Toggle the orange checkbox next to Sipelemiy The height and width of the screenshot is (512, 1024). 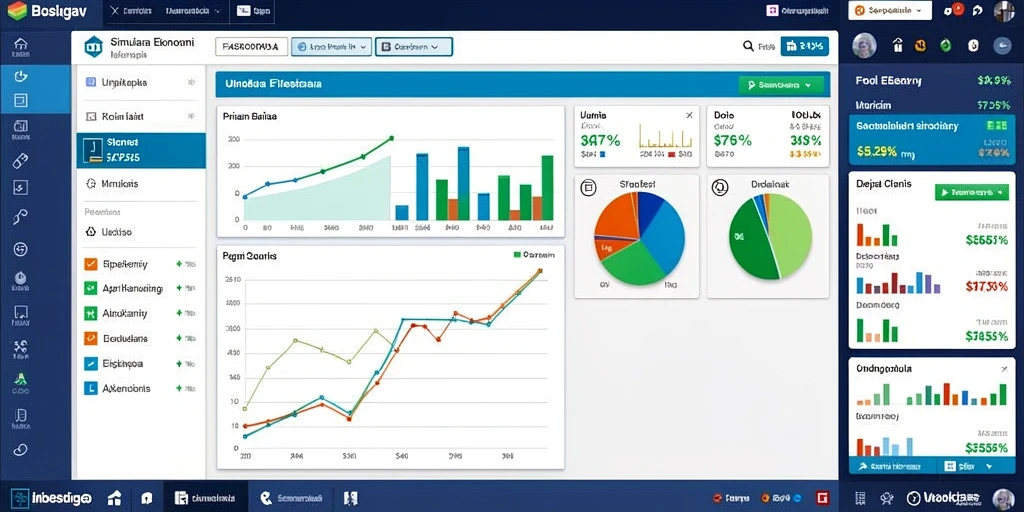click(91, 264)
